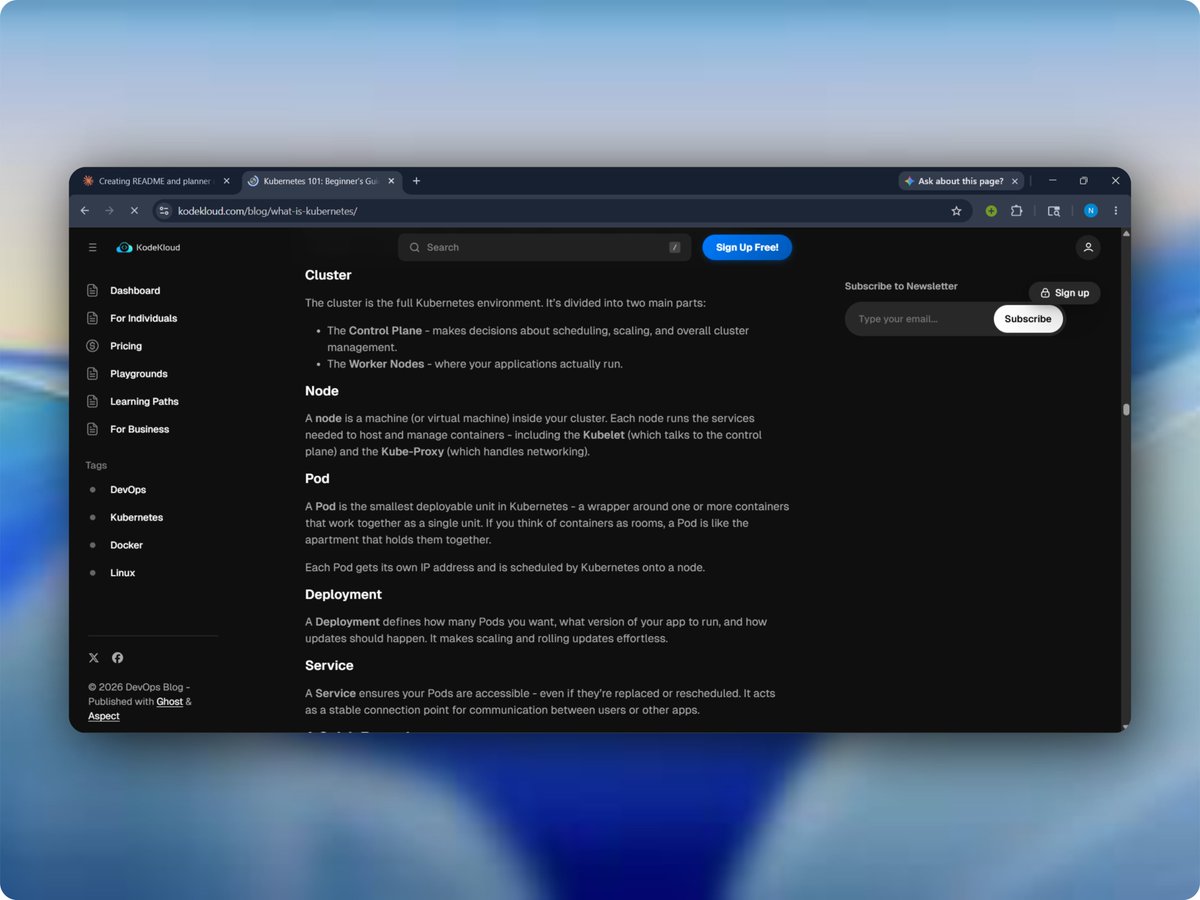Open the user profile icon
Screen dimensions: 1200x900
(x=1088, y=247)
